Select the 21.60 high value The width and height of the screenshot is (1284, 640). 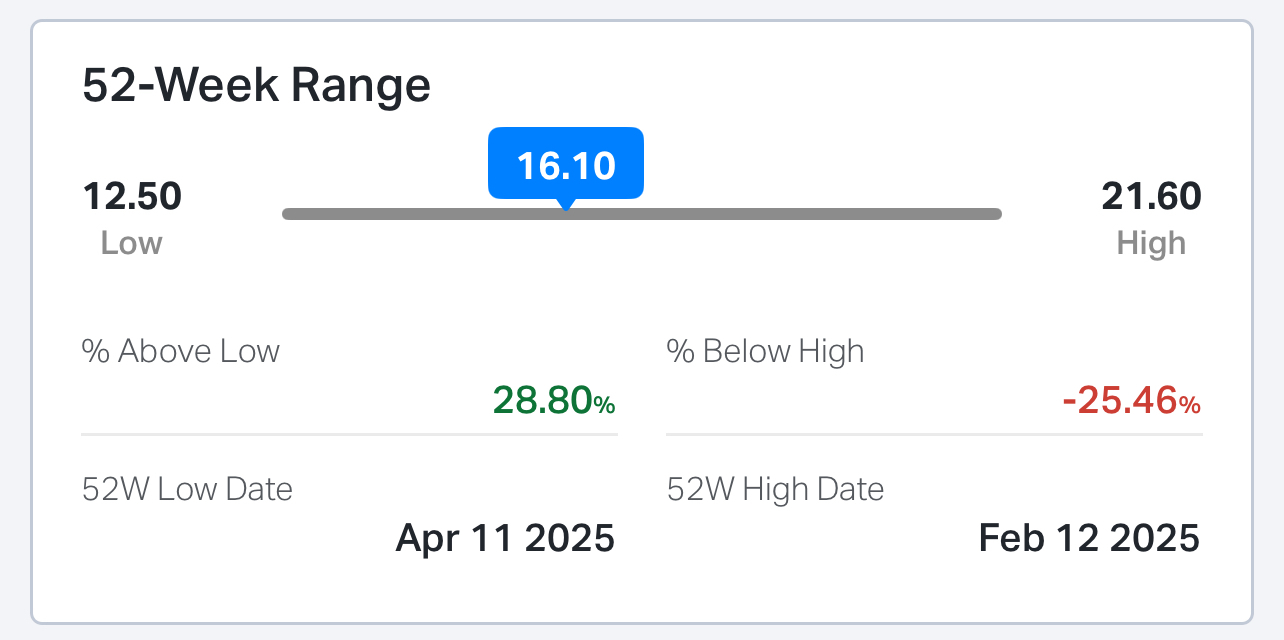tap(1151, 196)
